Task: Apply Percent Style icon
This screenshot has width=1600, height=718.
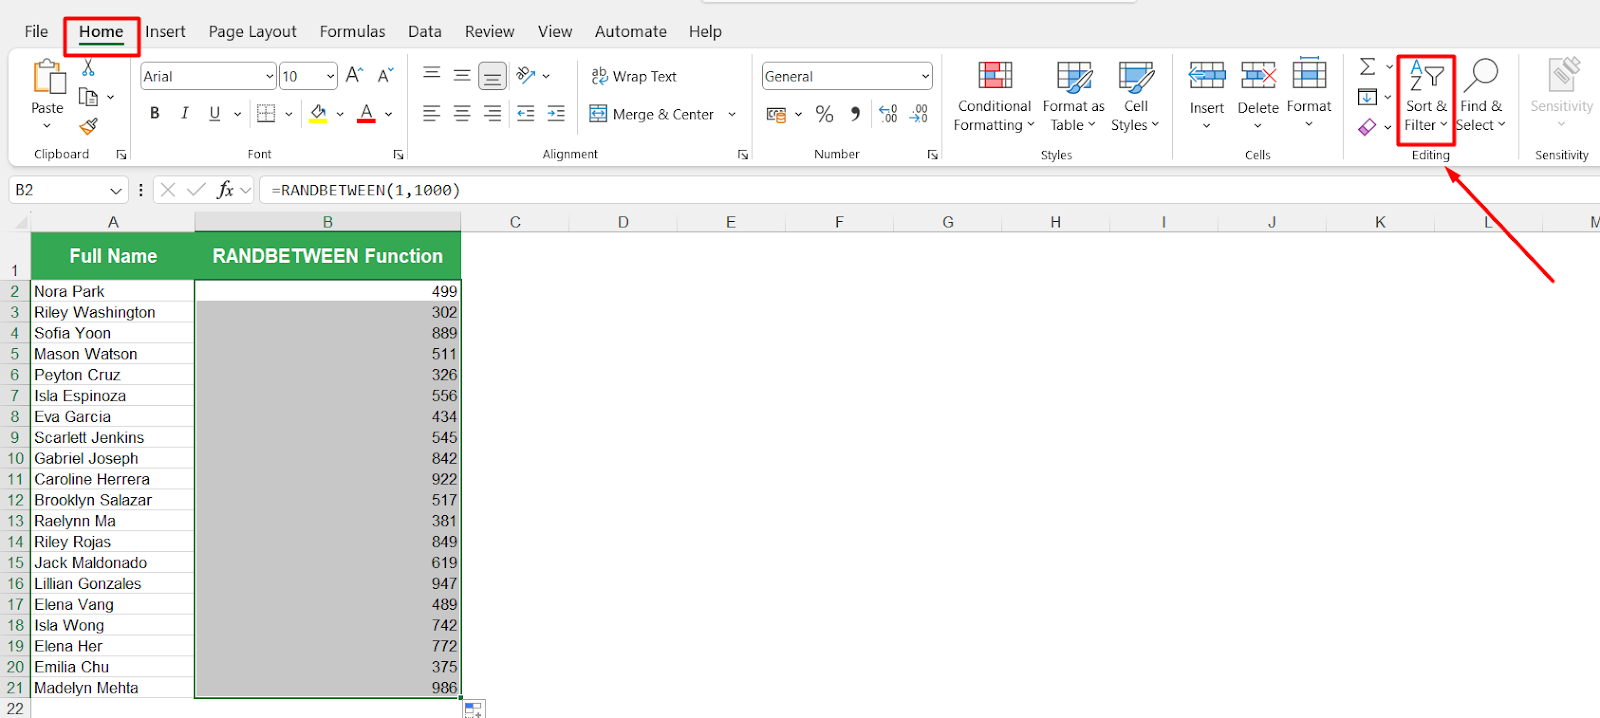Action: pyautogui.click(x=824, y=114)
